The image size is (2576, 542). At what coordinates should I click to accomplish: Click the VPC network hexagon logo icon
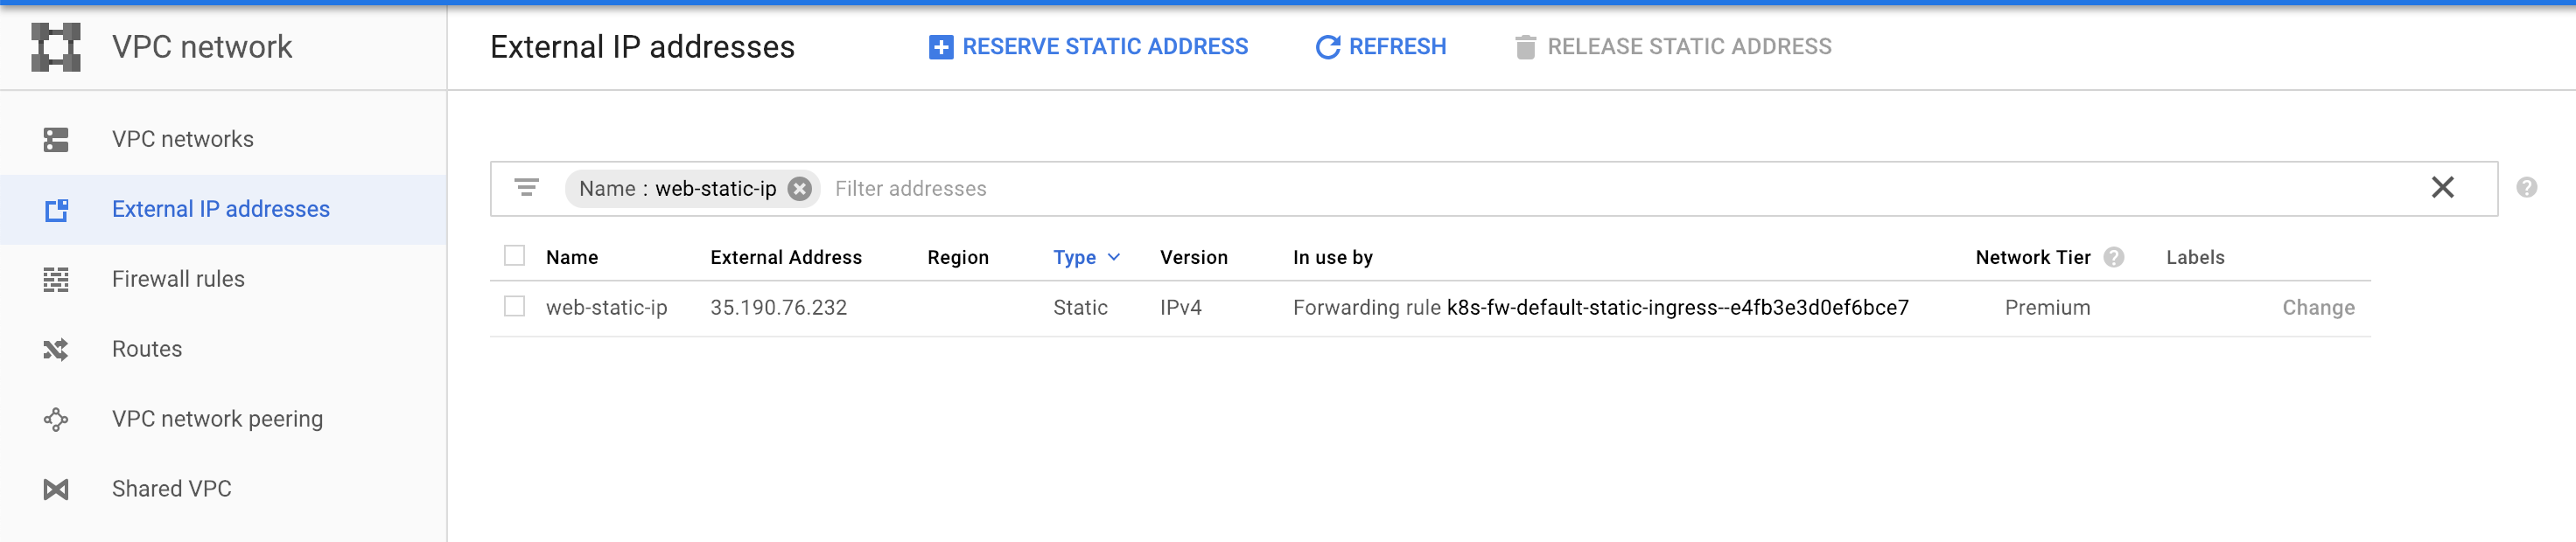[x=55, y=47]
